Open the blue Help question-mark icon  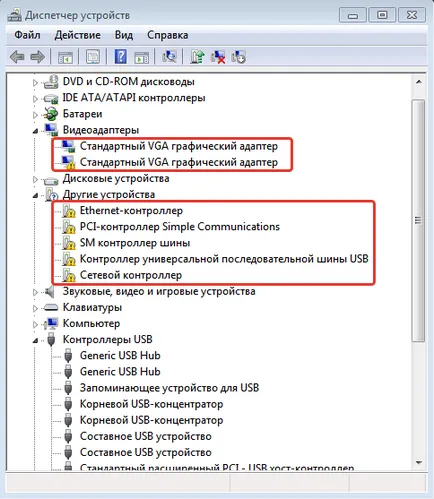[120, 57]
